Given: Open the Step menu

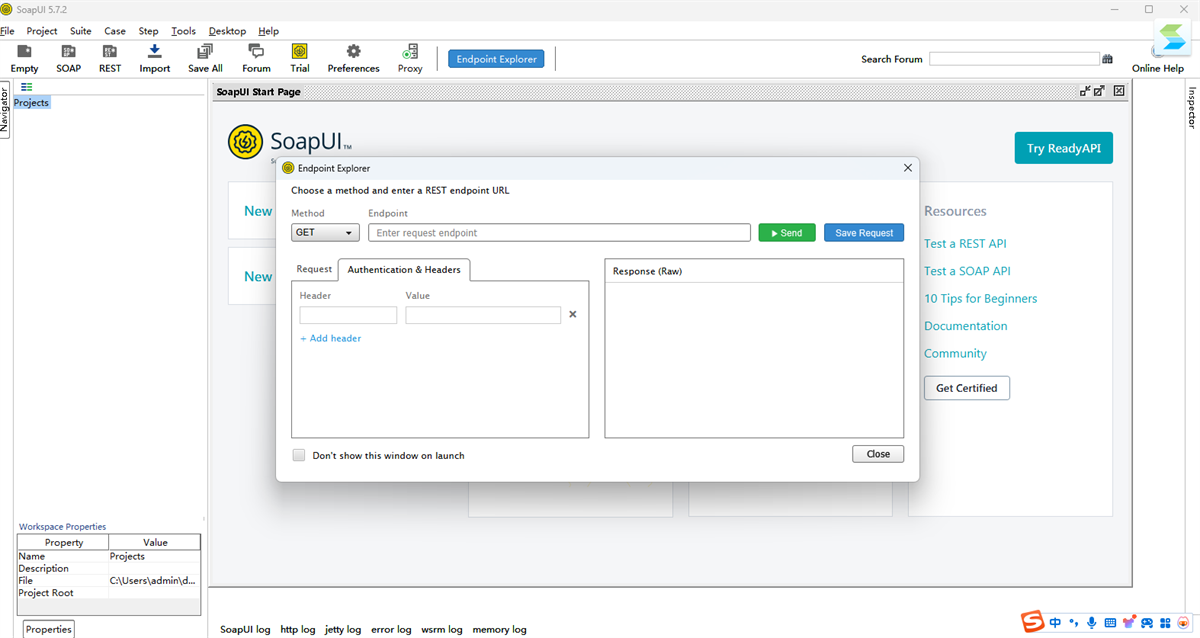Looking at the screenshot, I should click(x=148, y=31).
